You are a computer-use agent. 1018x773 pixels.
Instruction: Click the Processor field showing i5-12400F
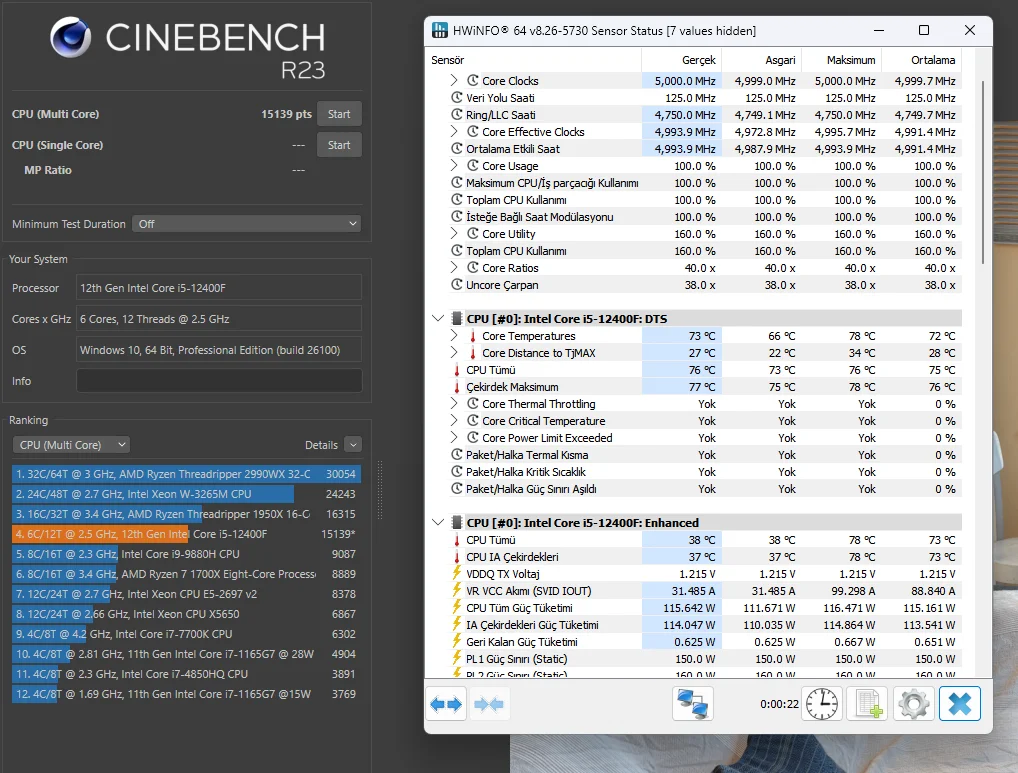click(x=219, y=288)
